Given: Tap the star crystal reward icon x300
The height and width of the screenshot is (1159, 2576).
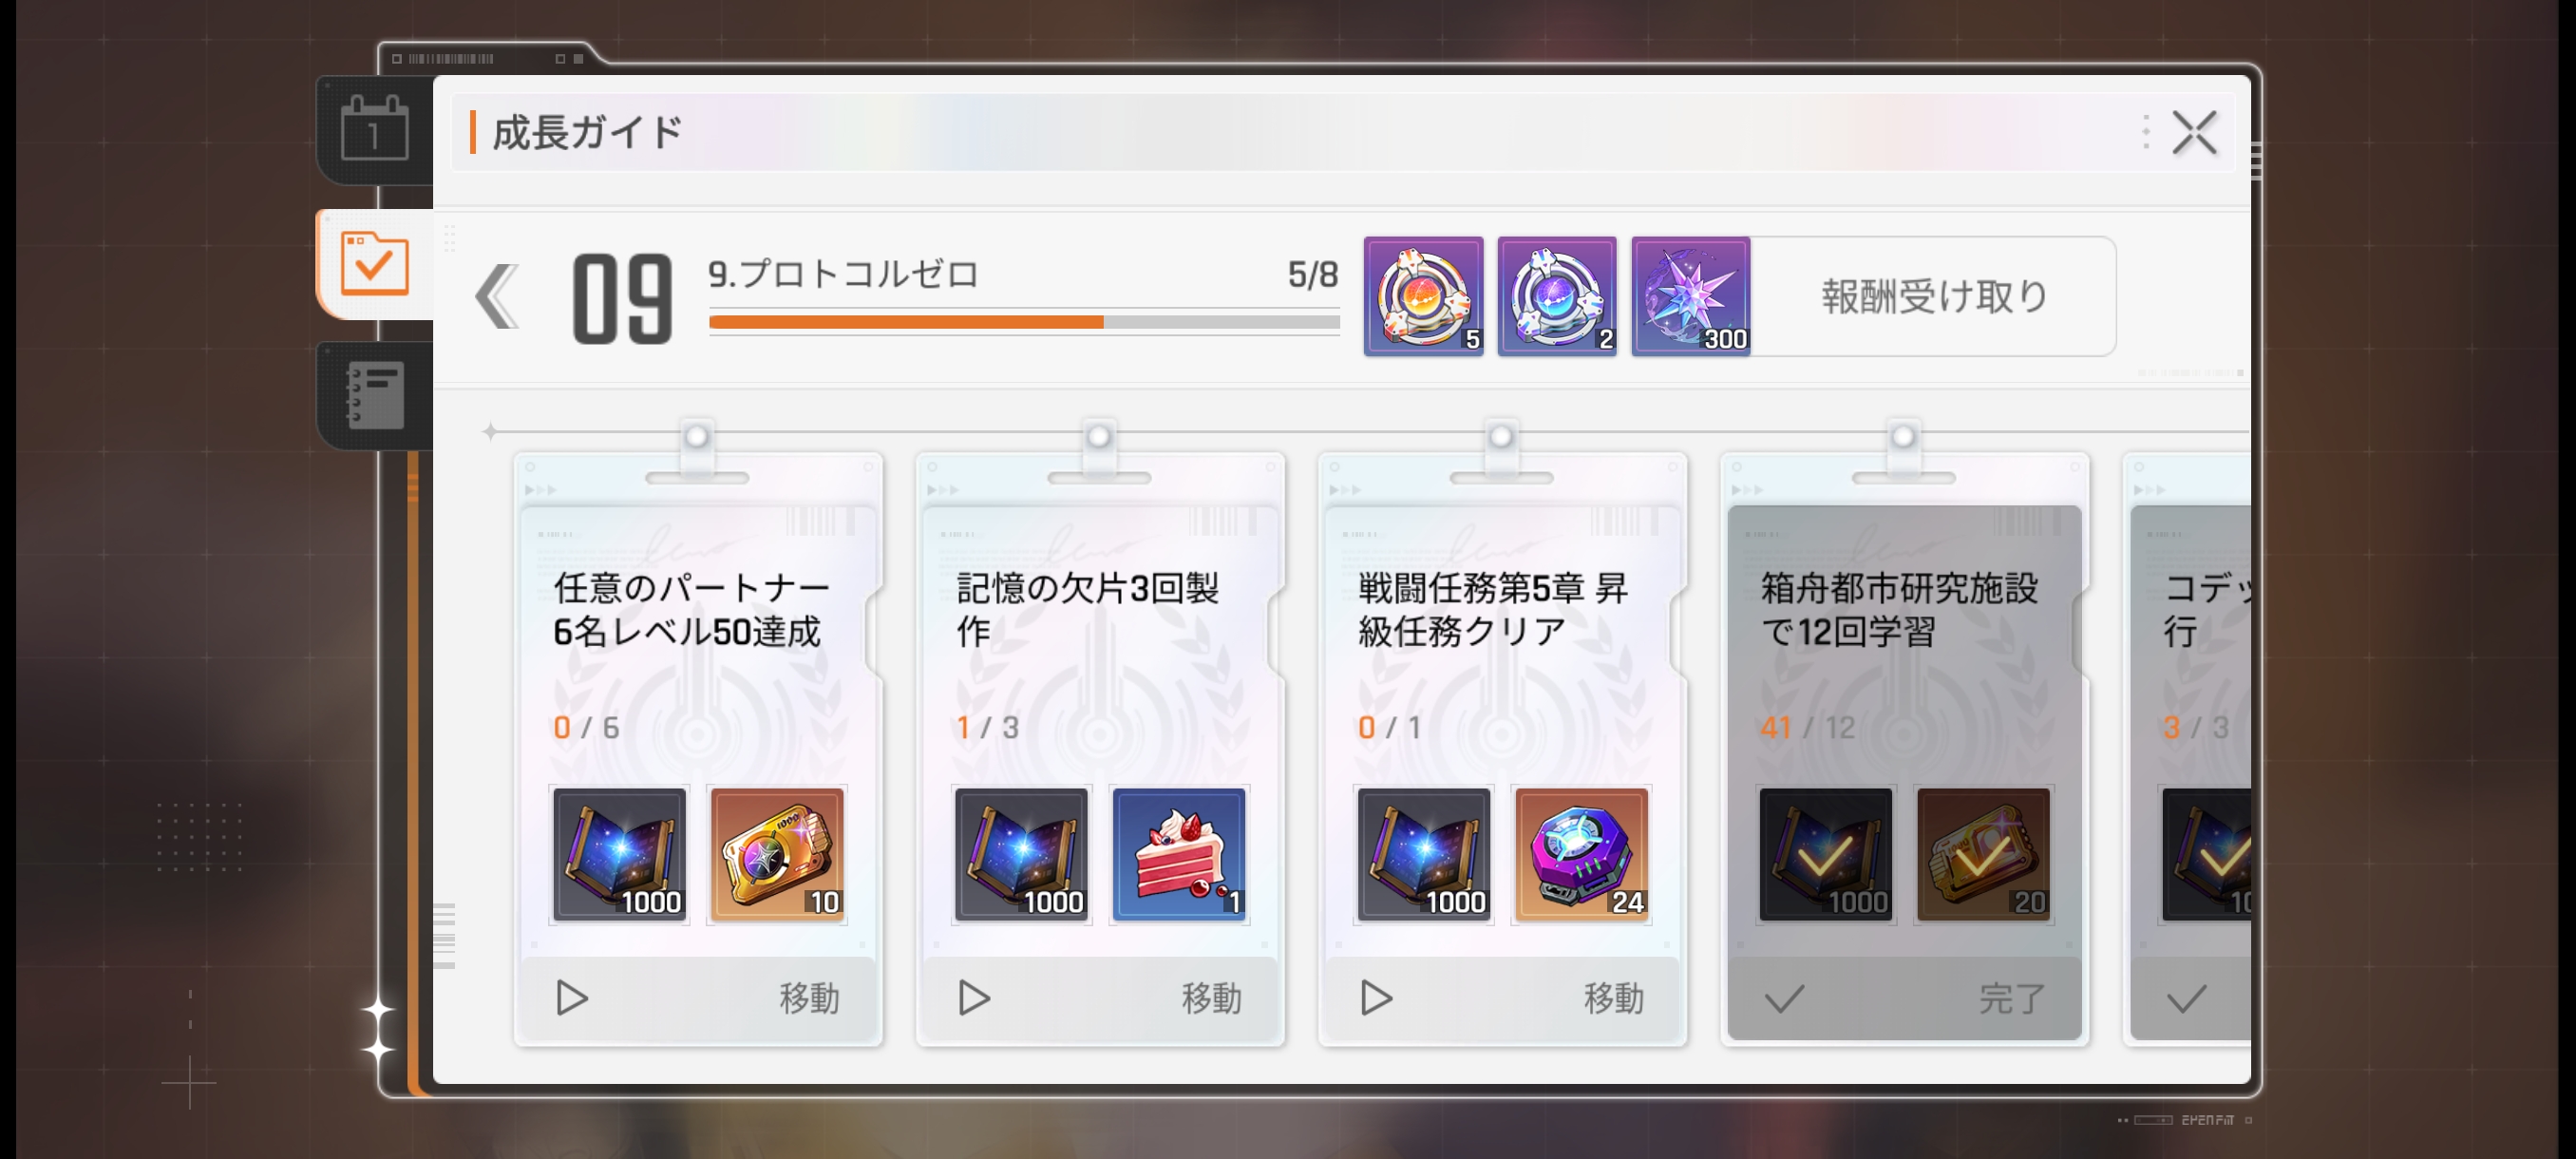Looking at the screenshot, I should [x=1691, y=296].
